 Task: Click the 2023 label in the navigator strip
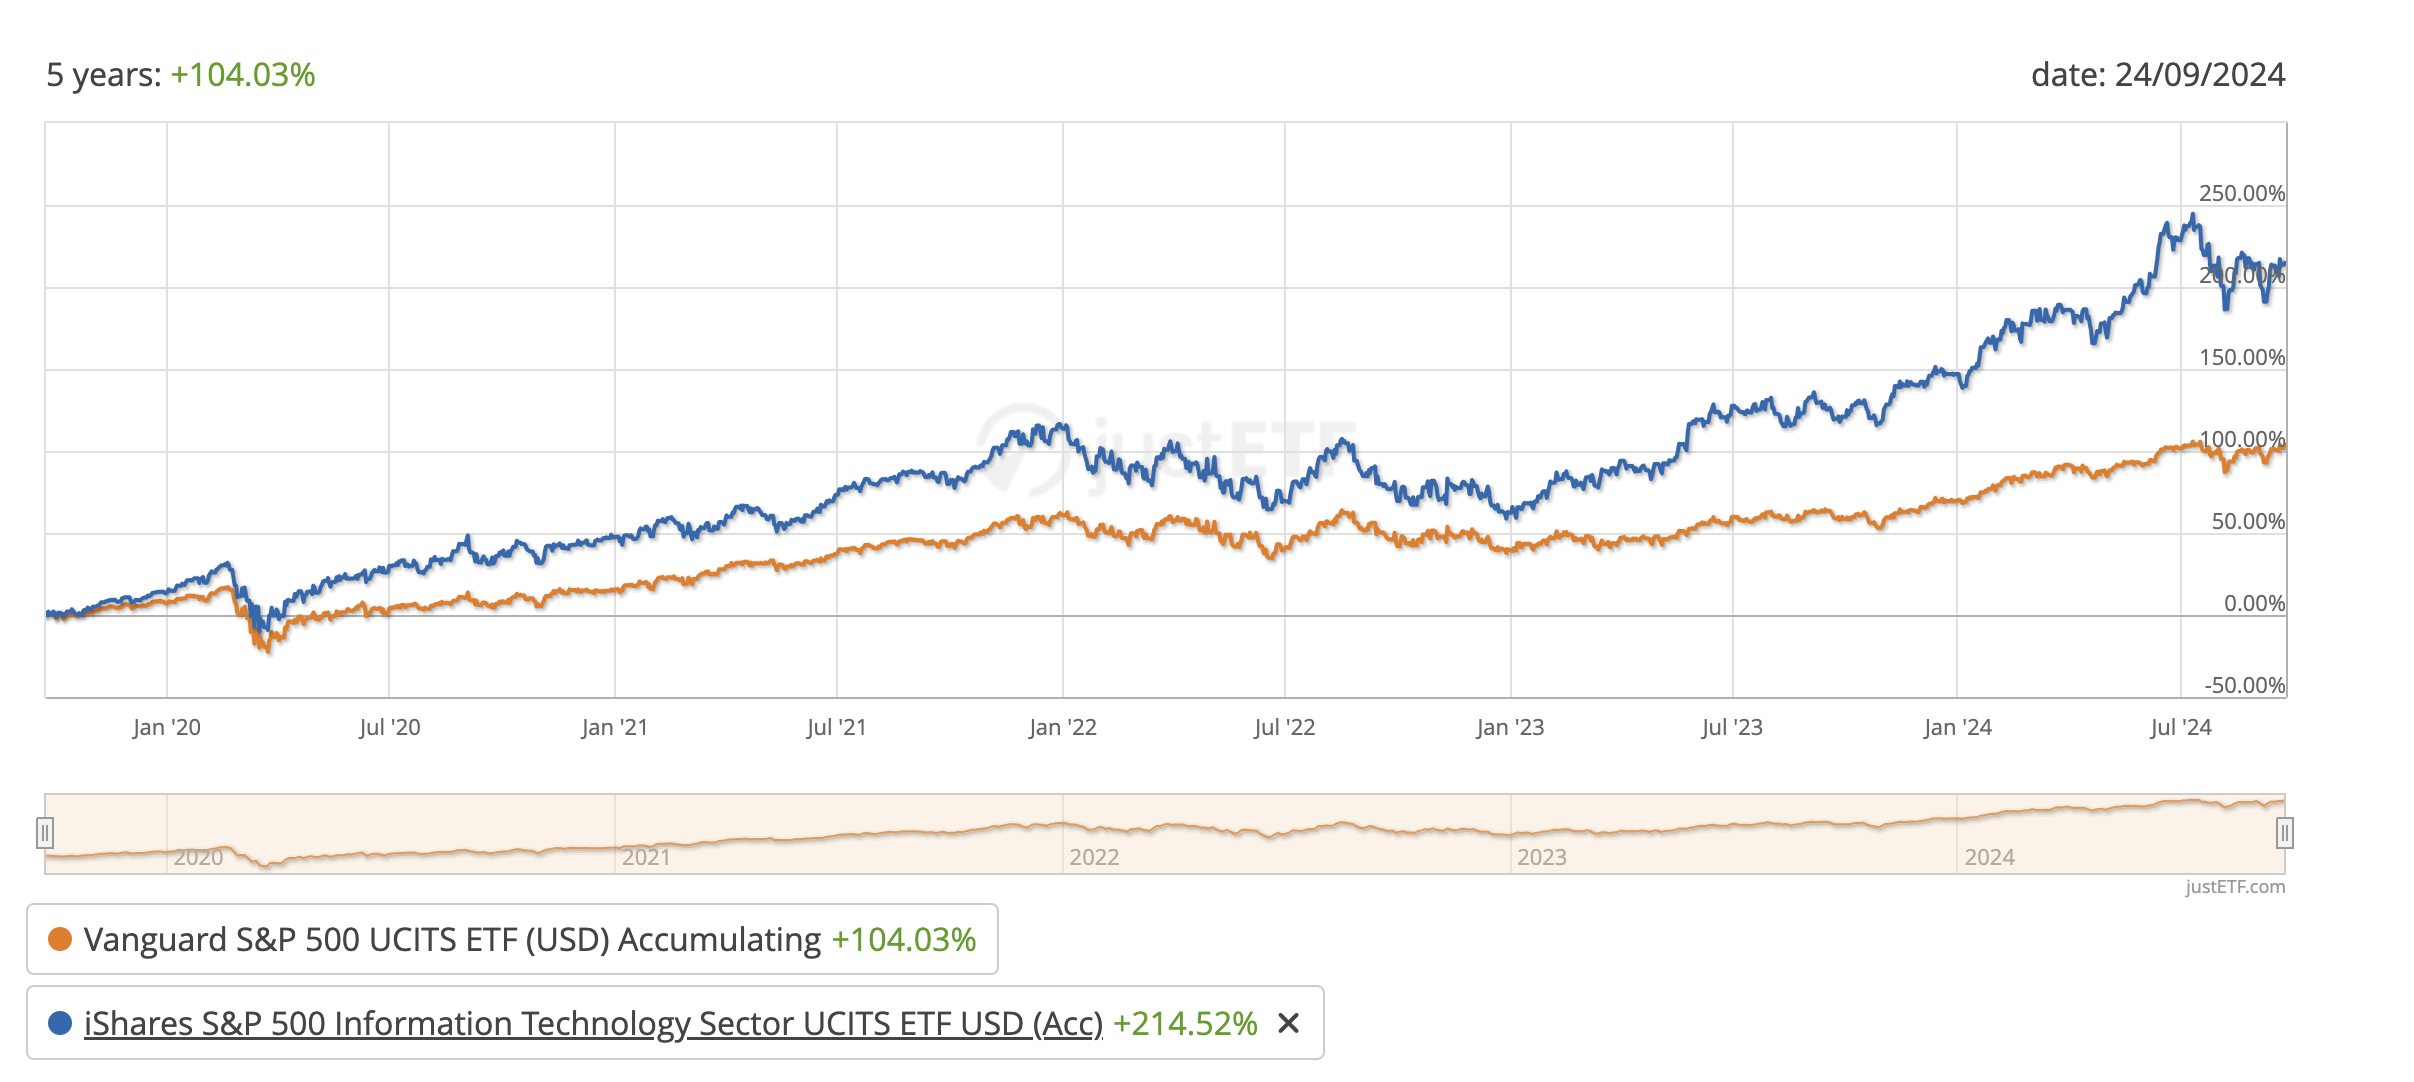click(1541, 857)
